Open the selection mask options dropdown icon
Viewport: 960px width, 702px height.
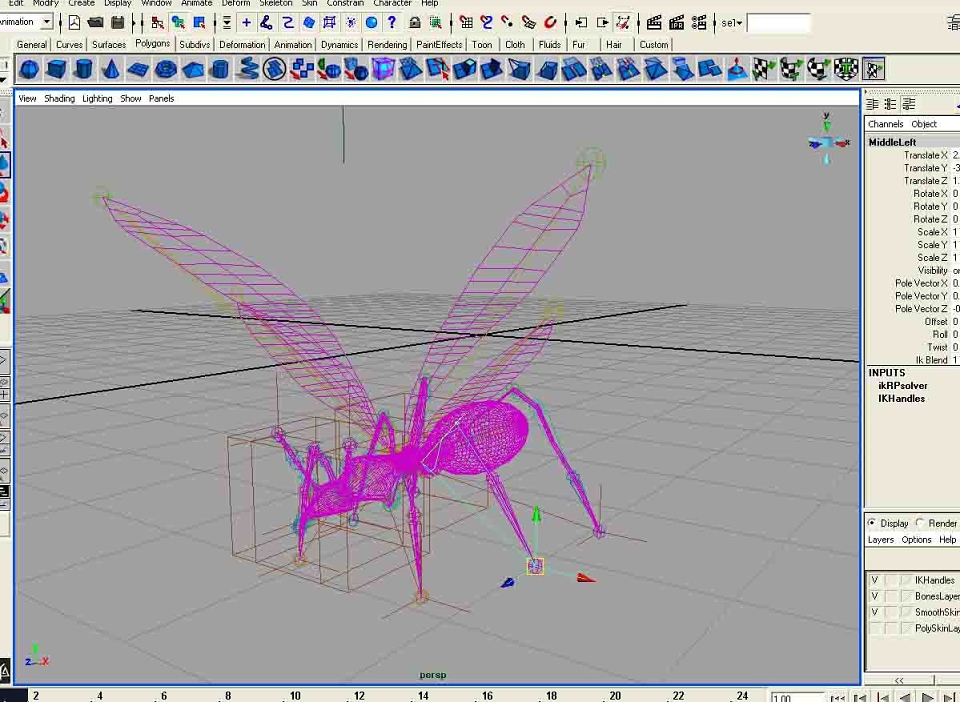pos(227,23)
